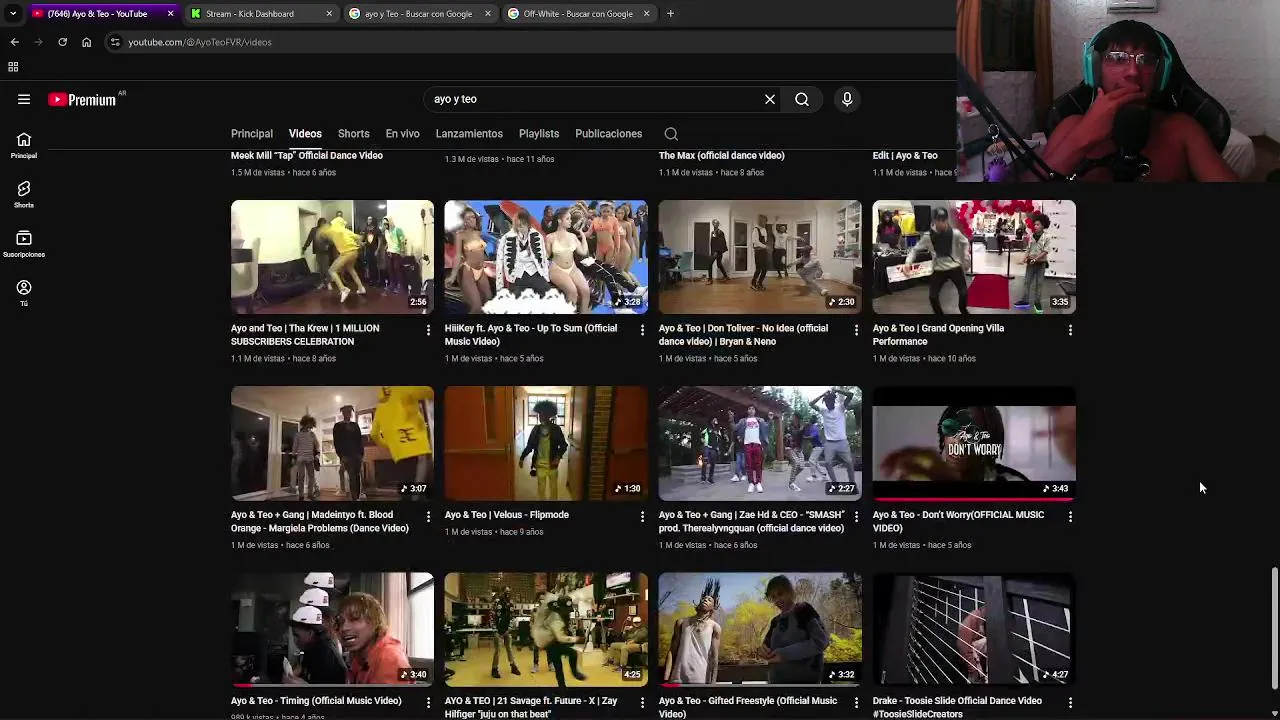Viewport: 1280px width, 720px height.
Task: Play the 2:30 Don Toliver No Idea thumbnail
Action: pyautogui.click(x=760, y=257)
